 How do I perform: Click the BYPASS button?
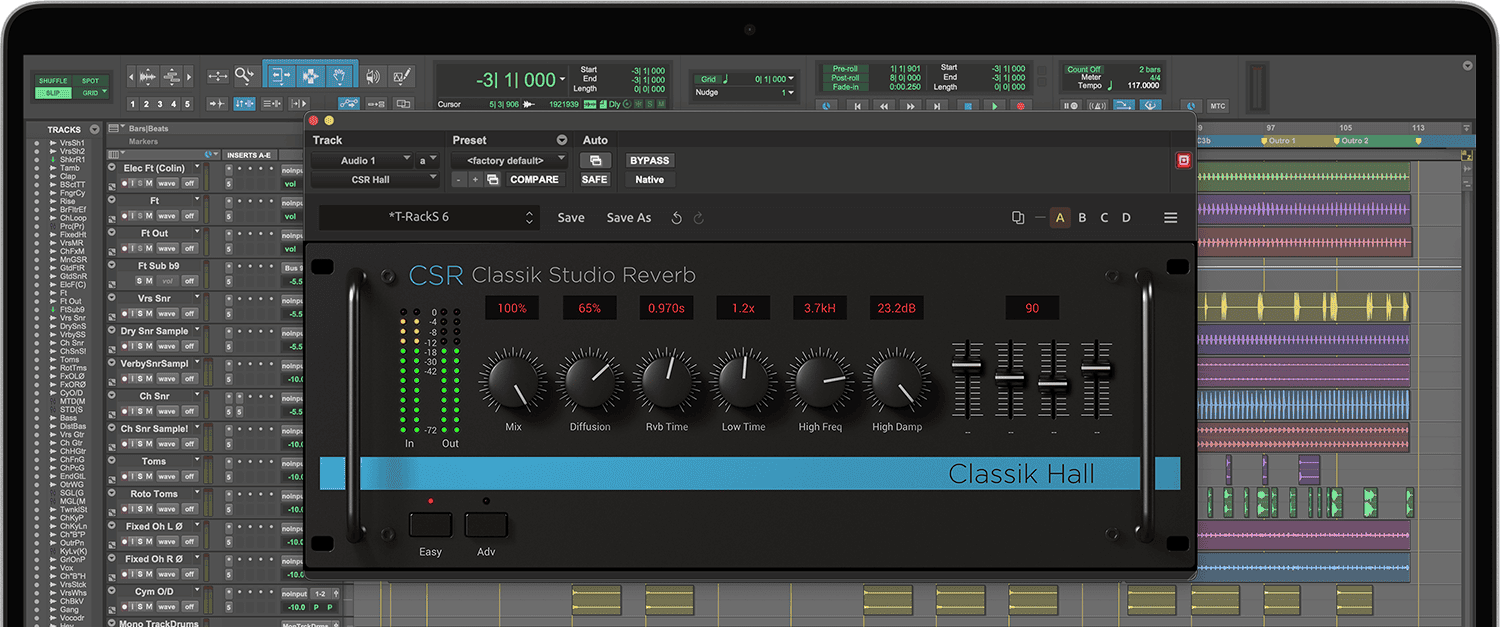[649, 160]
